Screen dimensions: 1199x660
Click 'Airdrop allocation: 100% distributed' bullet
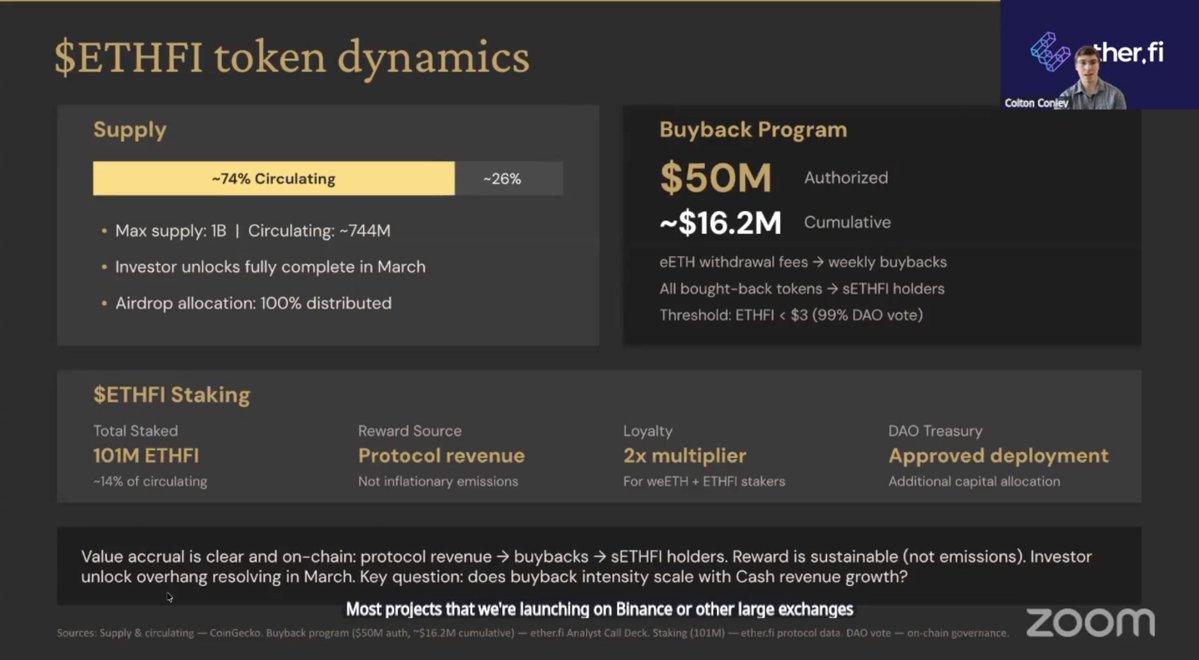pyautogui.click(x=253, y=303)
